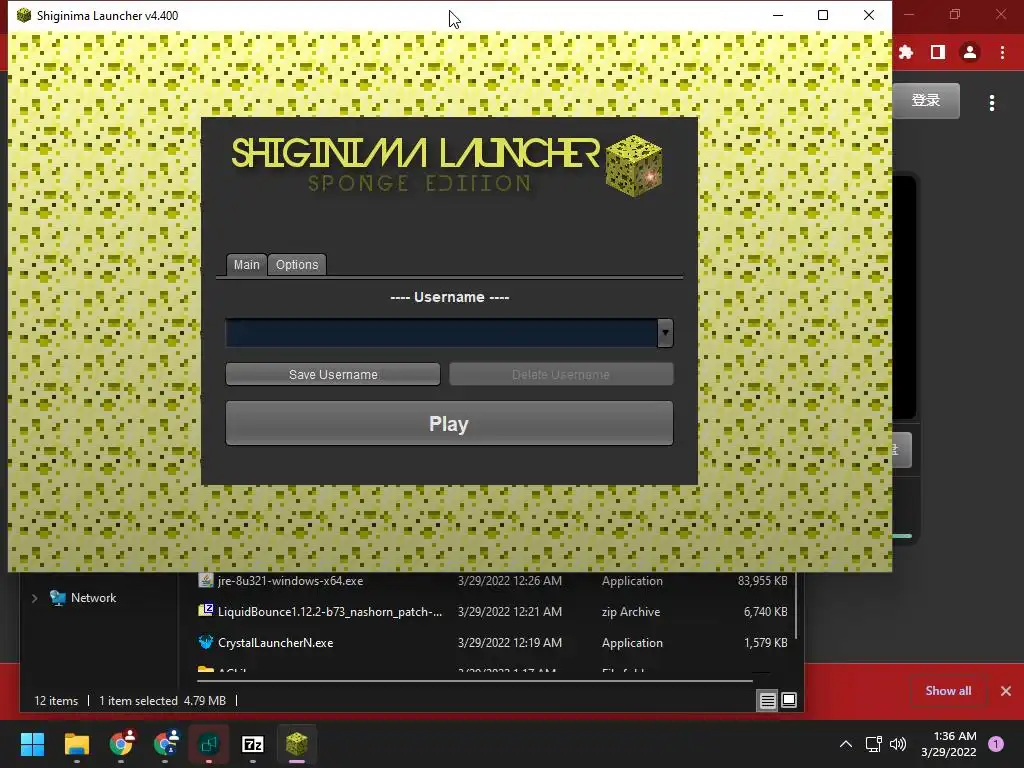Open second Chrome taskbar icon
This screenshot has width=1024, height=768.
pos(165,744)
